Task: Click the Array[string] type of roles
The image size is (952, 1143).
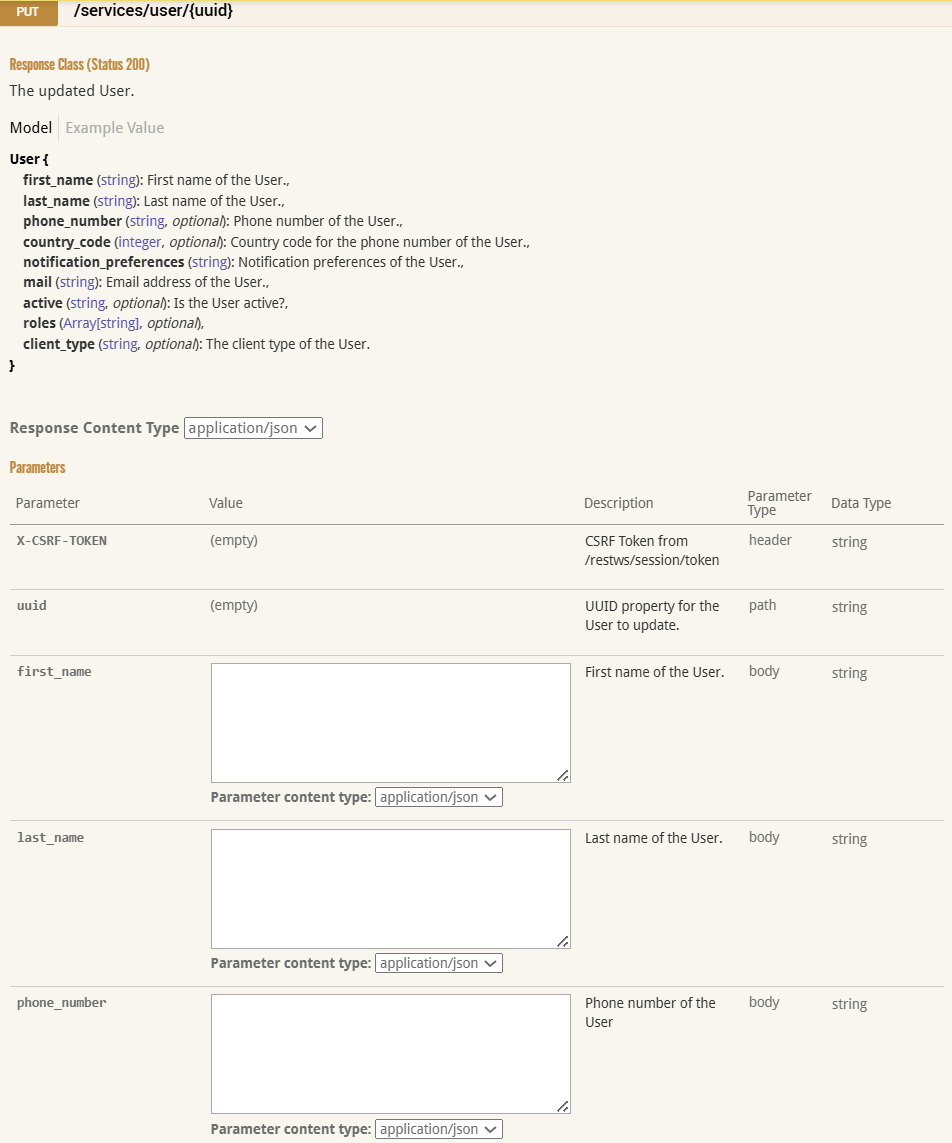Action: (101, 323)
